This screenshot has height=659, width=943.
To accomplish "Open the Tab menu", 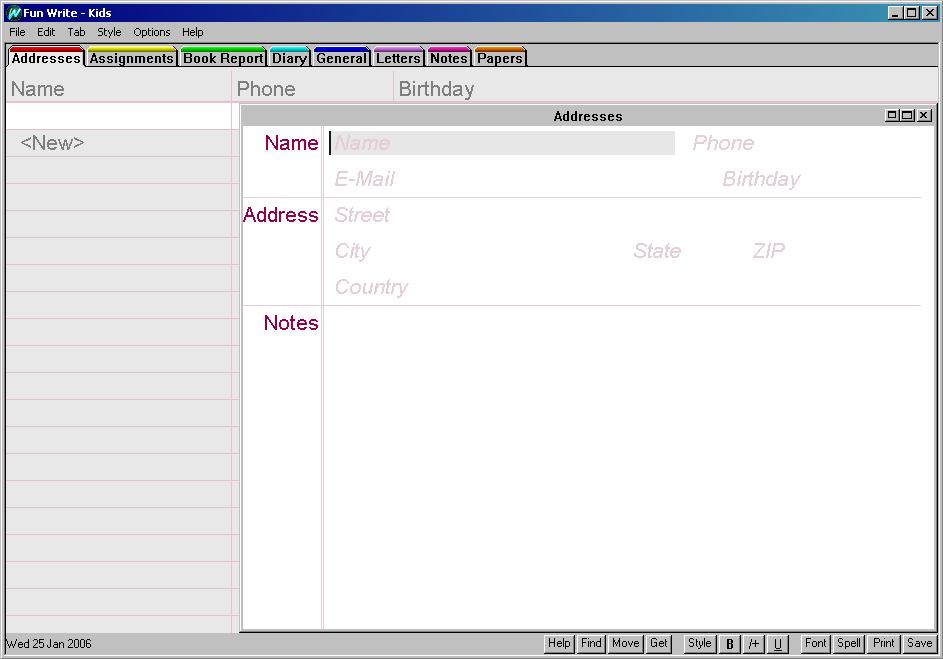I will coord(76,32).
